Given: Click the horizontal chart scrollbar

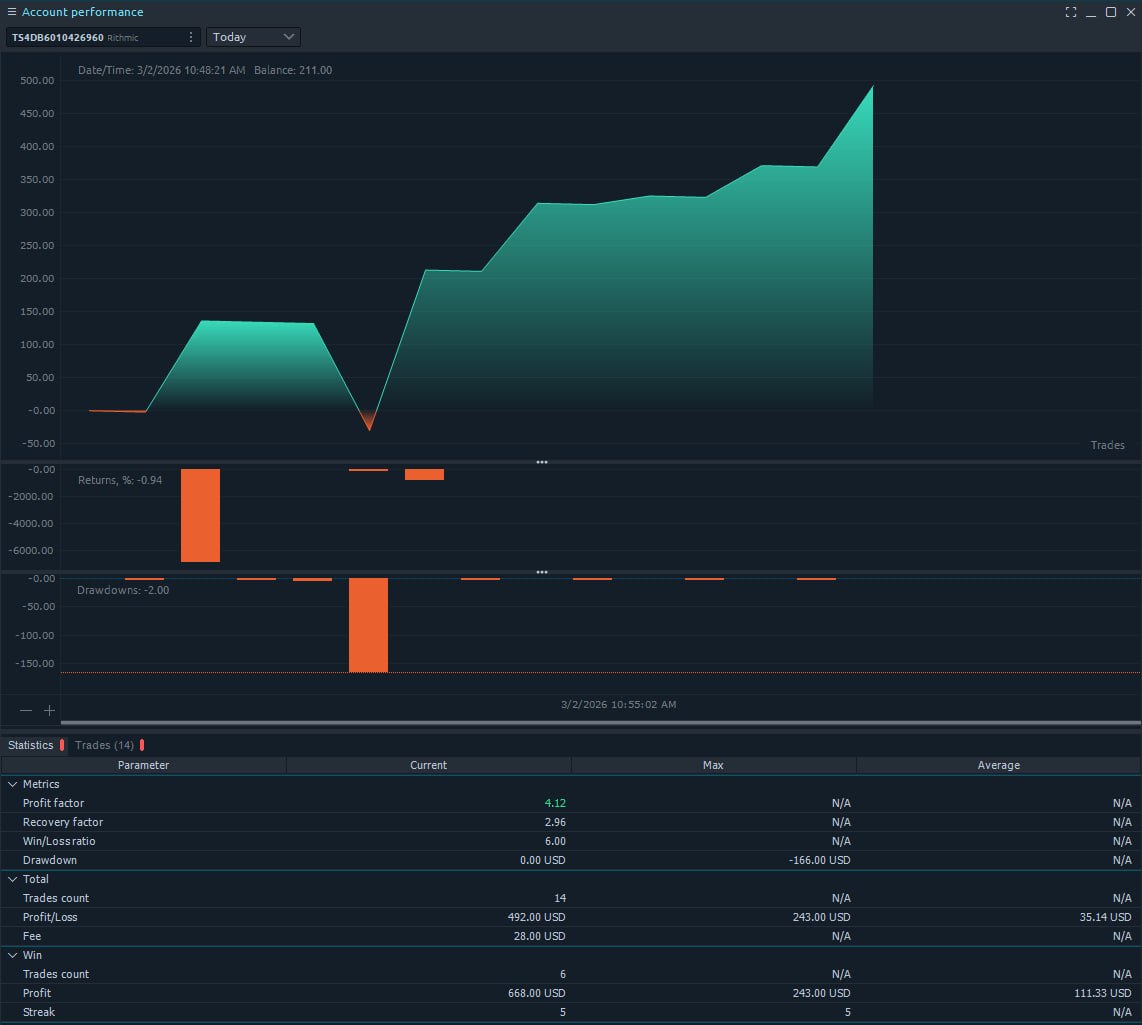Looking at the screenshot, I should 600,722.
